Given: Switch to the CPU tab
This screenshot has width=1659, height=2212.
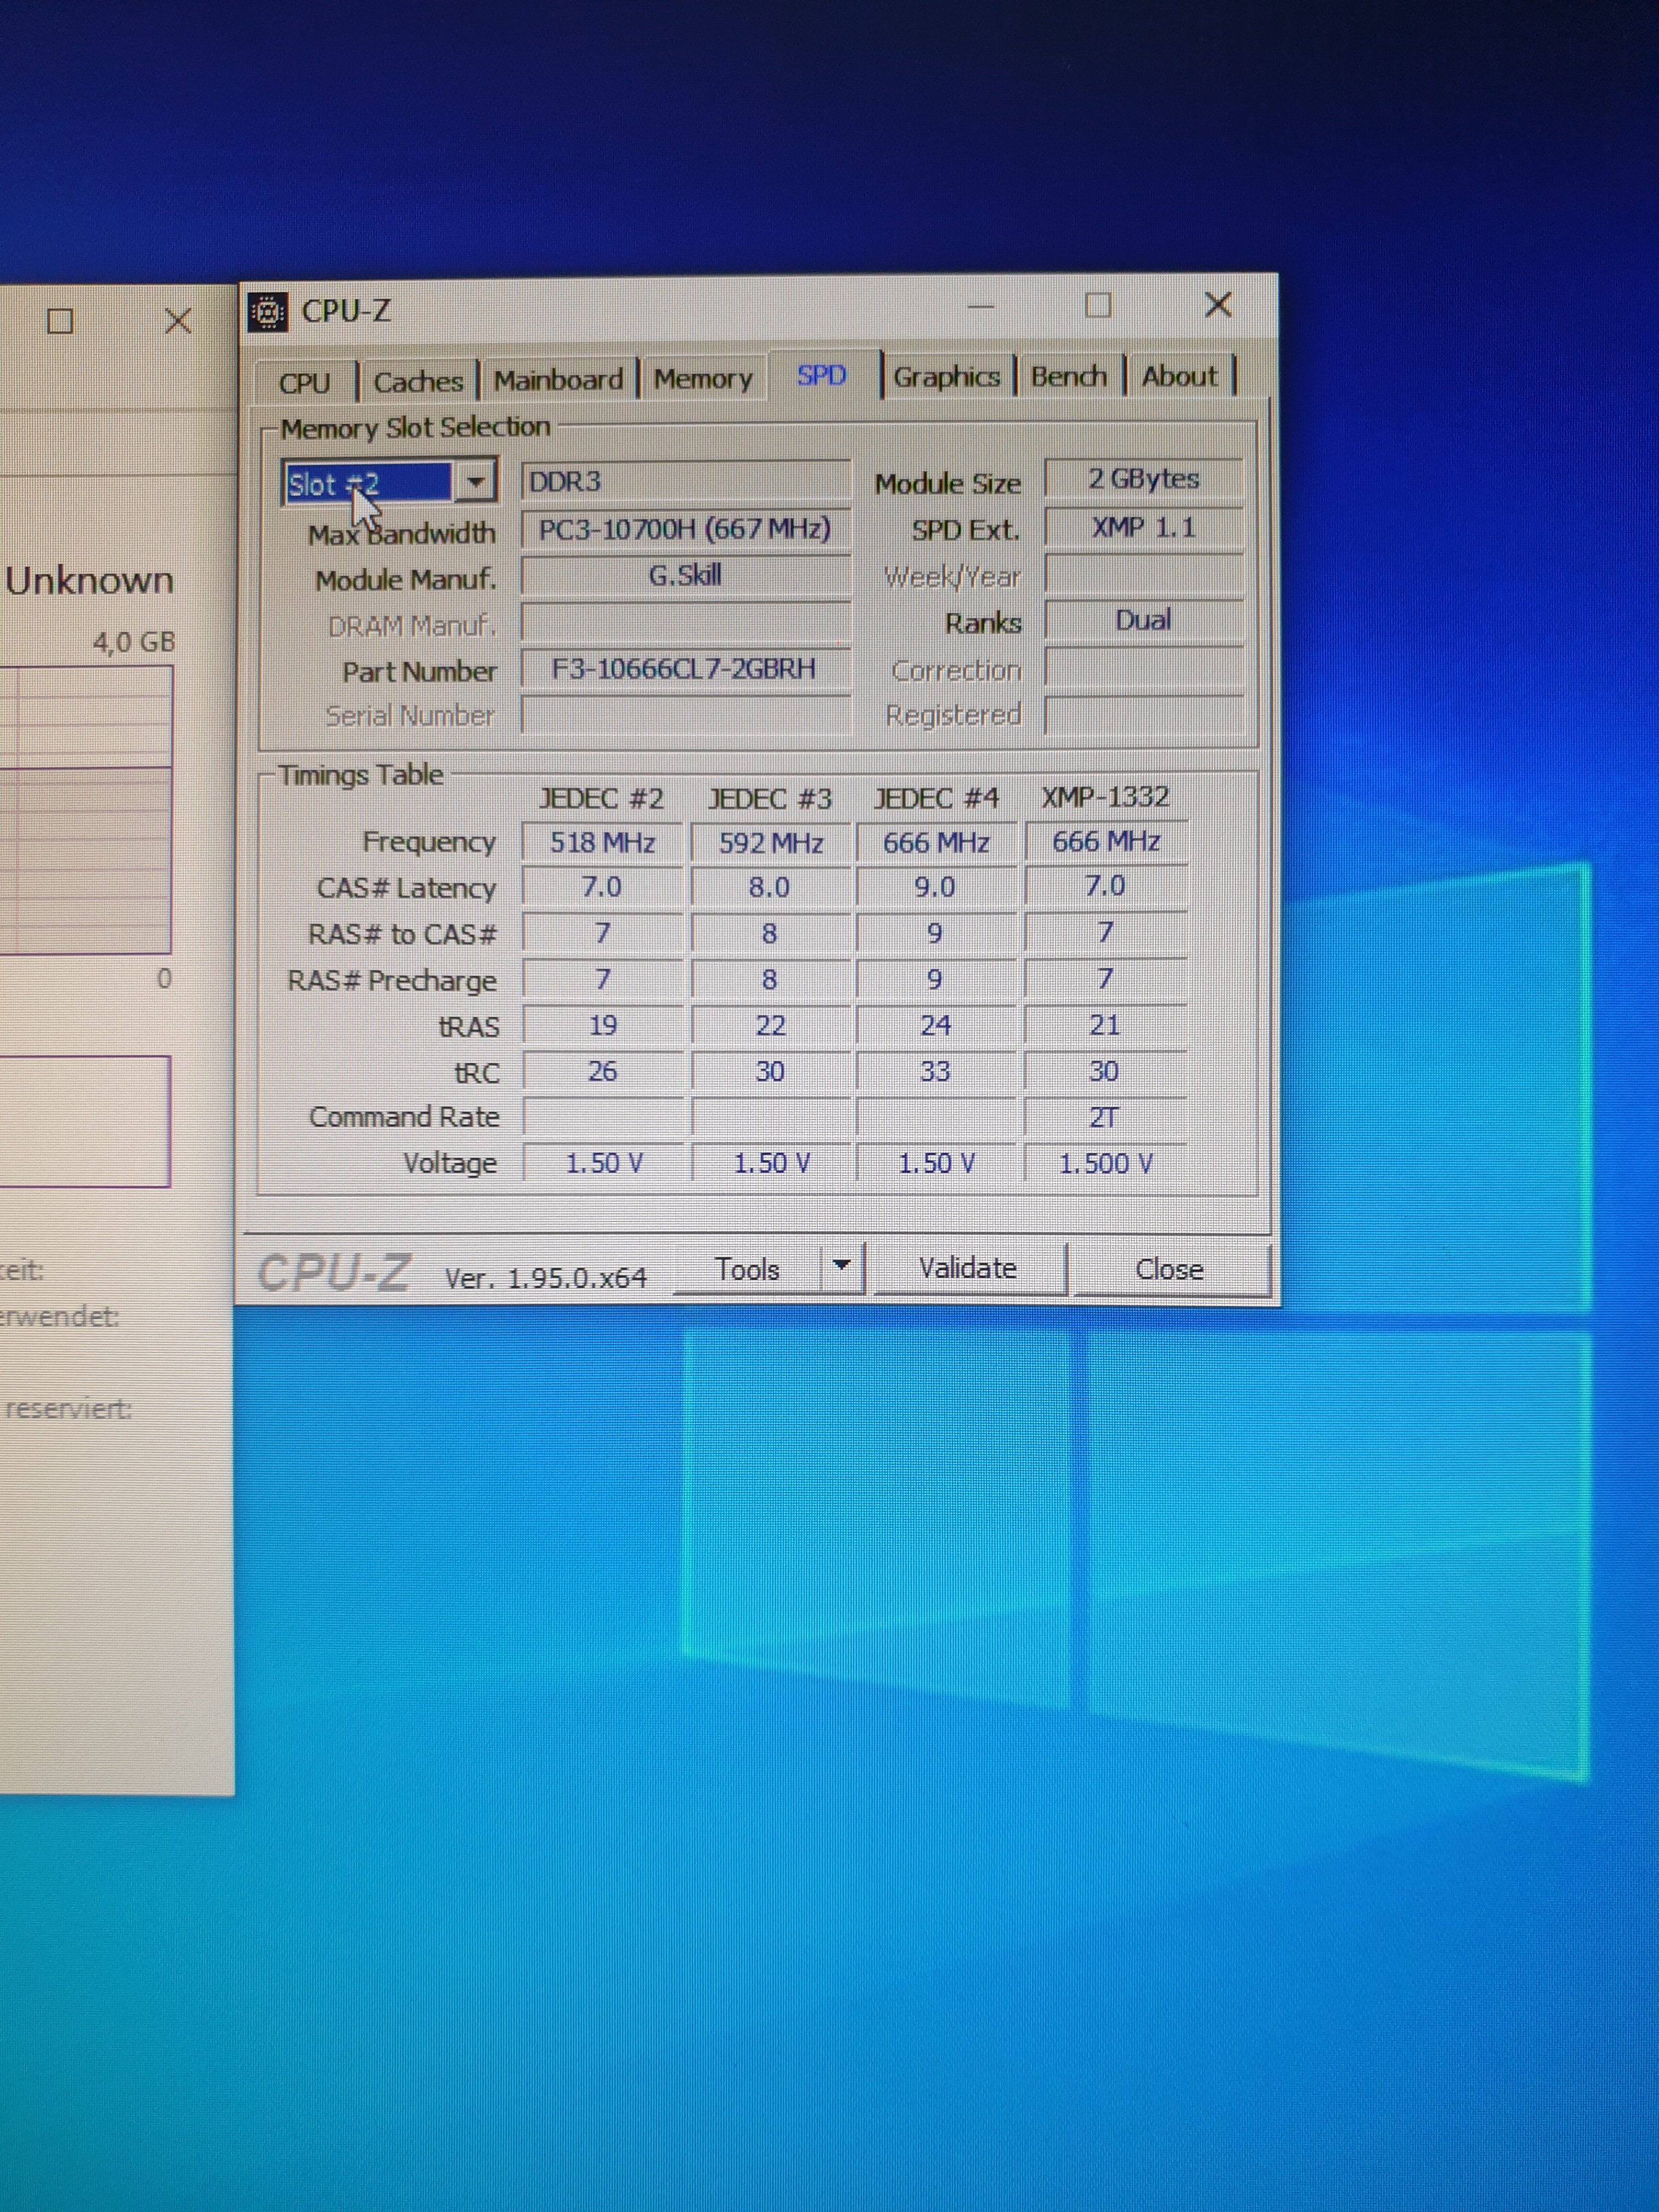Looking at the screenshot, I should pyautogui.click(x=304, y=383).
